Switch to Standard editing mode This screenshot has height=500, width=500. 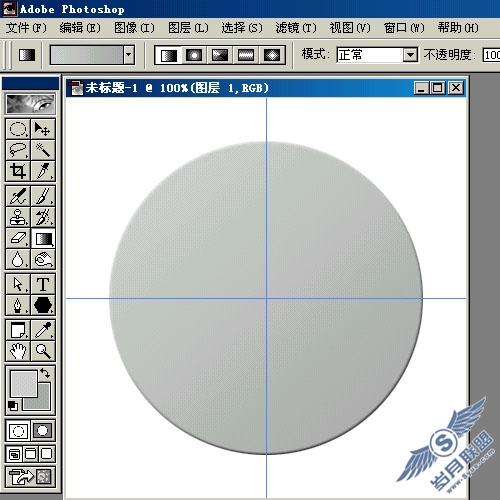pos(18,431)
